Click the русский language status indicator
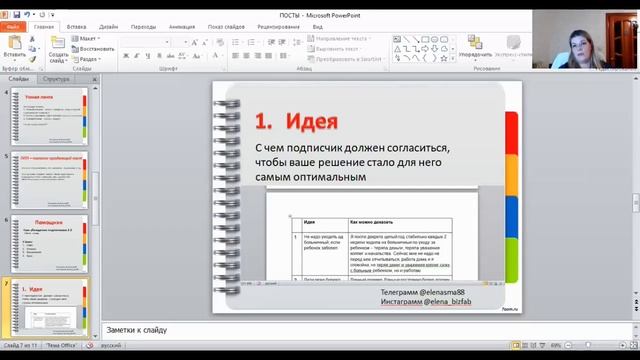This screenshot has height=360, width=640. 111,345
